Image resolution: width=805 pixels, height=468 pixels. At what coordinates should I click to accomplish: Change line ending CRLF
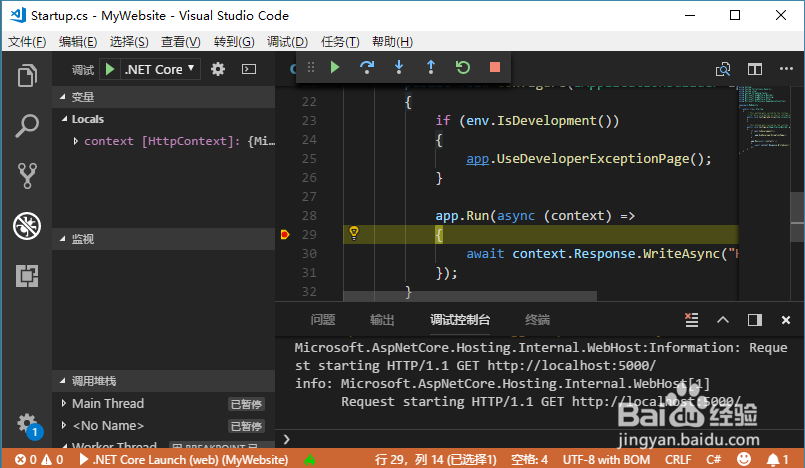tap(678, 459)
